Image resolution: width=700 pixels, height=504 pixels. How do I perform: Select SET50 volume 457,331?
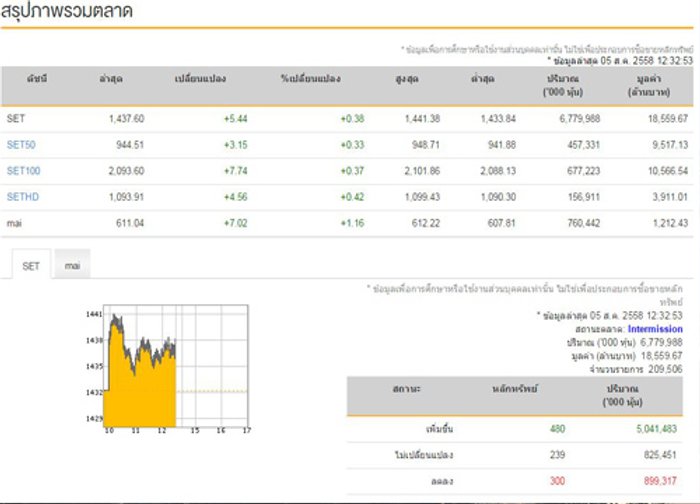pos(583,145)
